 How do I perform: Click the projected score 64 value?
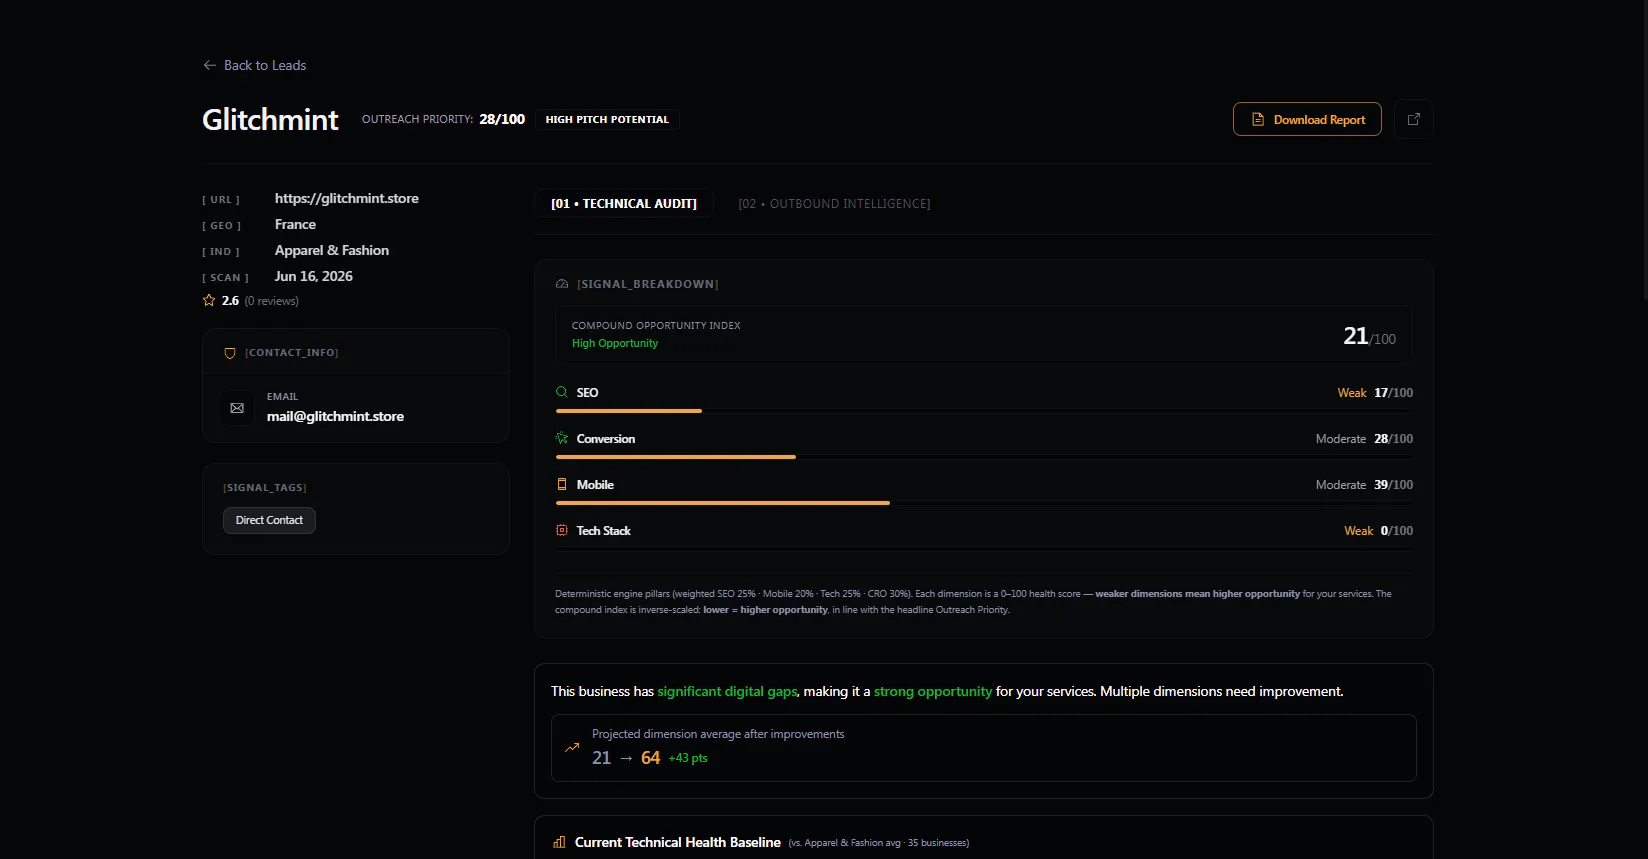point(650,758)
